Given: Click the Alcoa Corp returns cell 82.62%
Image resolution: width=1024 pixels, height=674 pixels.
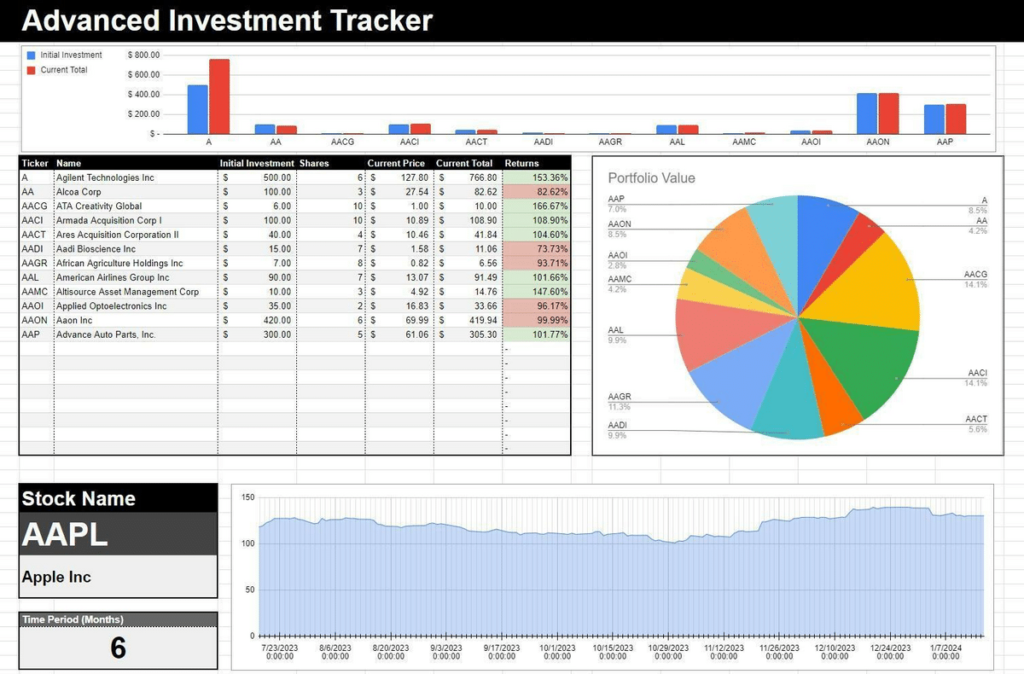Looking at the screenshot, I should [536, 191].
